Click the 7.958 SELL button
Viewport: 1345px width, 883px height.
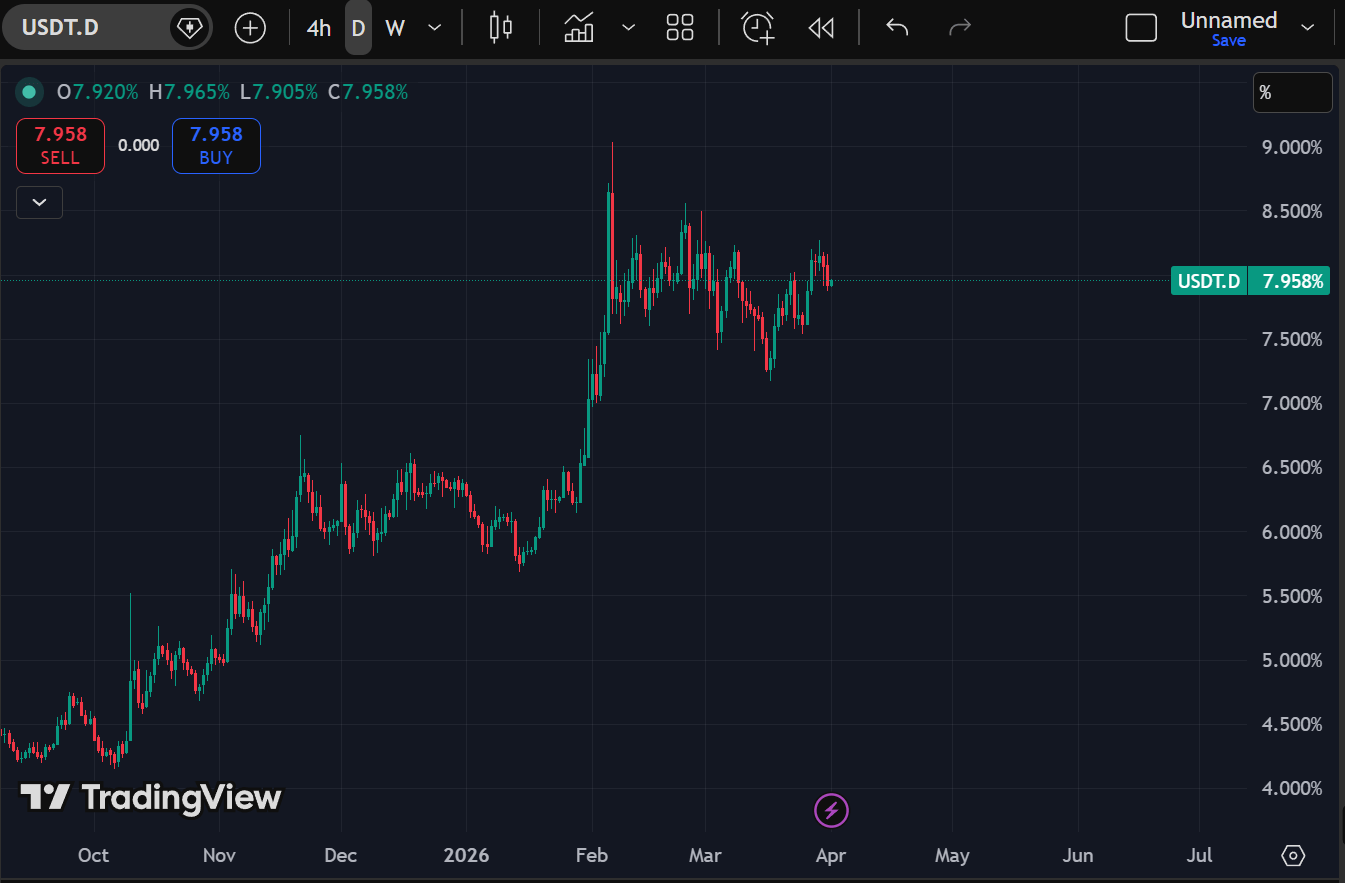tap(60, 146)
